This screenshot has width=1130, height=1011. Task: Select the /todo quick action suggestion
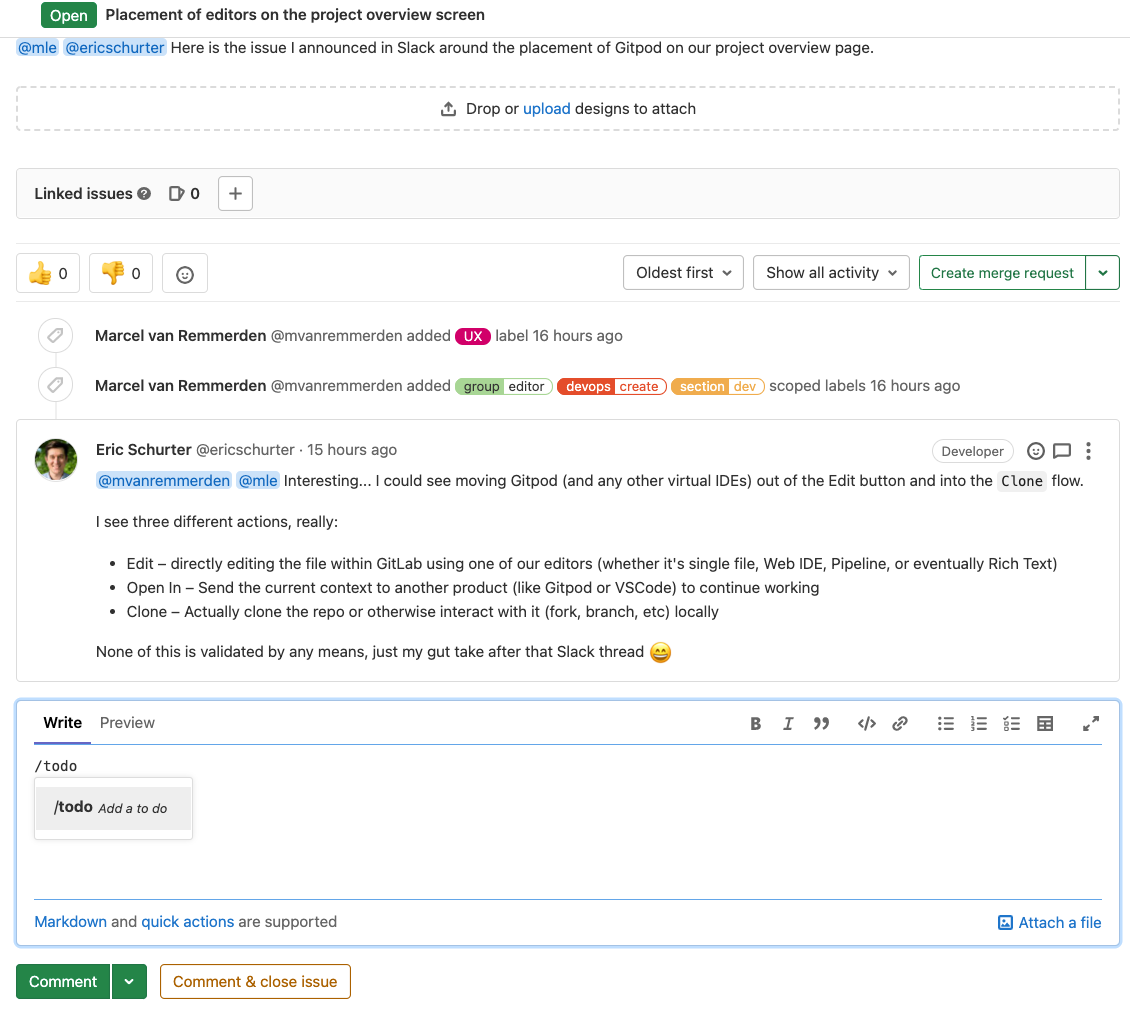[x=113, y=808]
